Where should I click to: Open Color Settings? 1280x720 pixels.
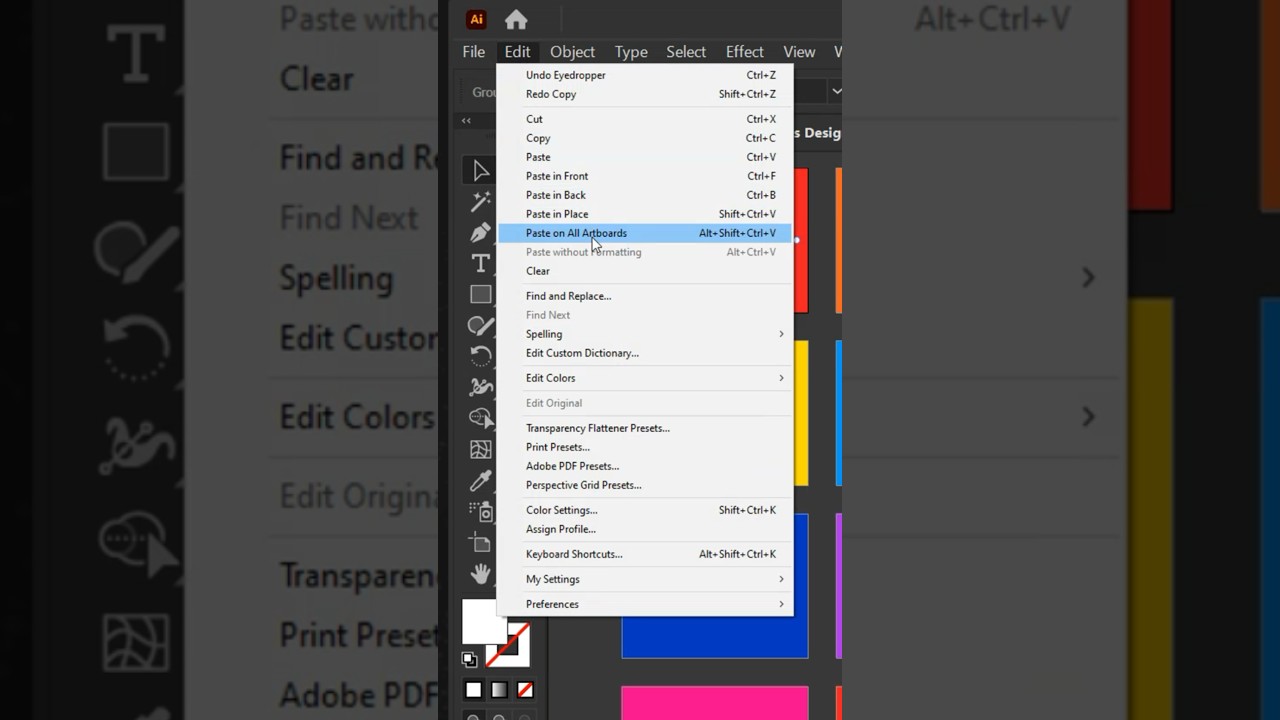click(x=646, y=510)
